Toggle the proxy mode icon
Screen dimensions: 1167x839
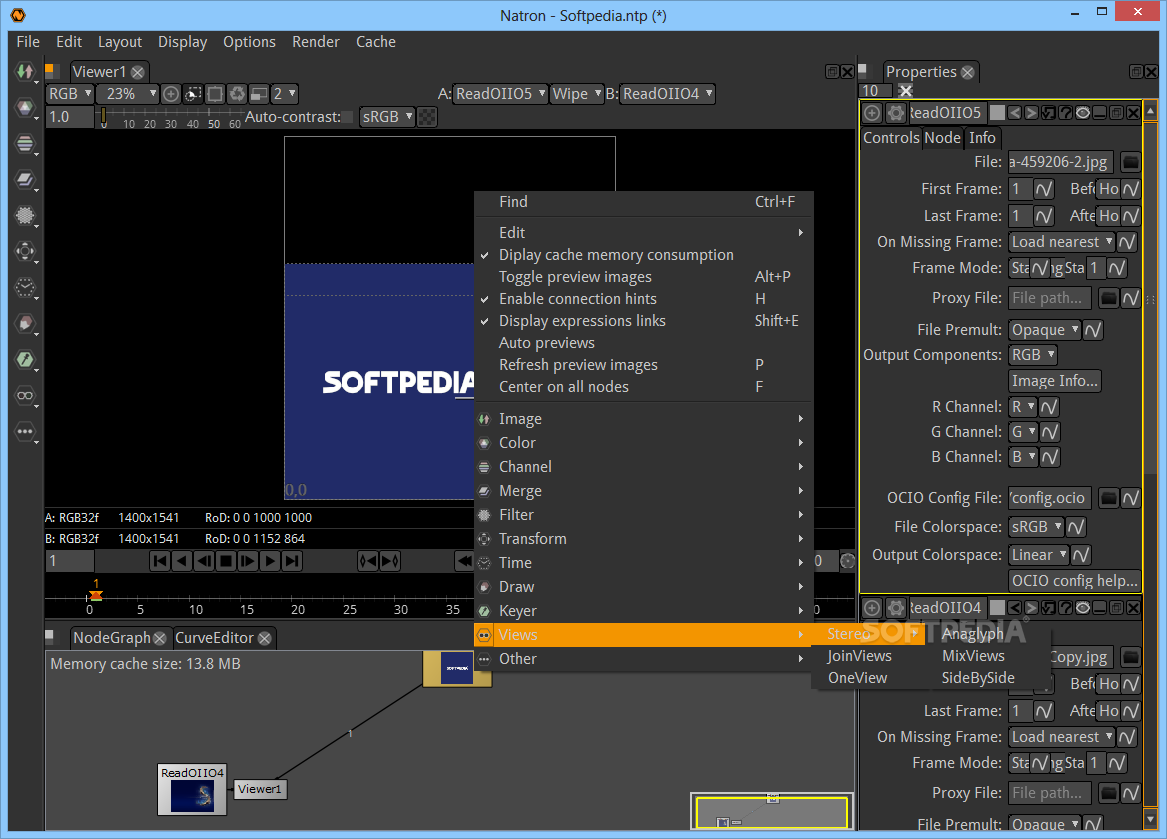coord(259,94)
